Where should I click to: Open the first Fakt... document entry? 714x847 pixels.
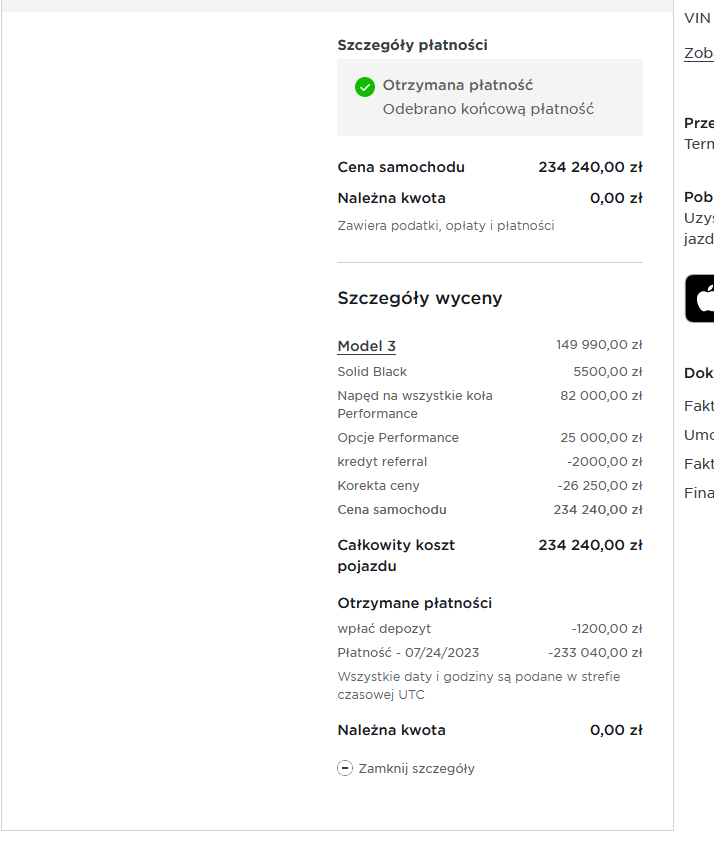[x=698, y=406]
